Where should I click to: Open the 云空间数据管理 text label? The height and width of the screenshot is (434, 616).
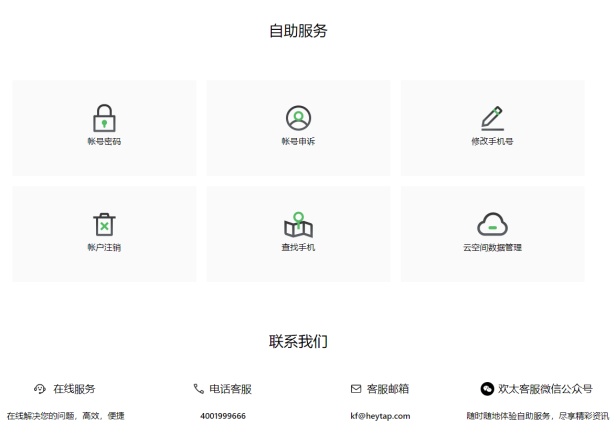(492, 247)
